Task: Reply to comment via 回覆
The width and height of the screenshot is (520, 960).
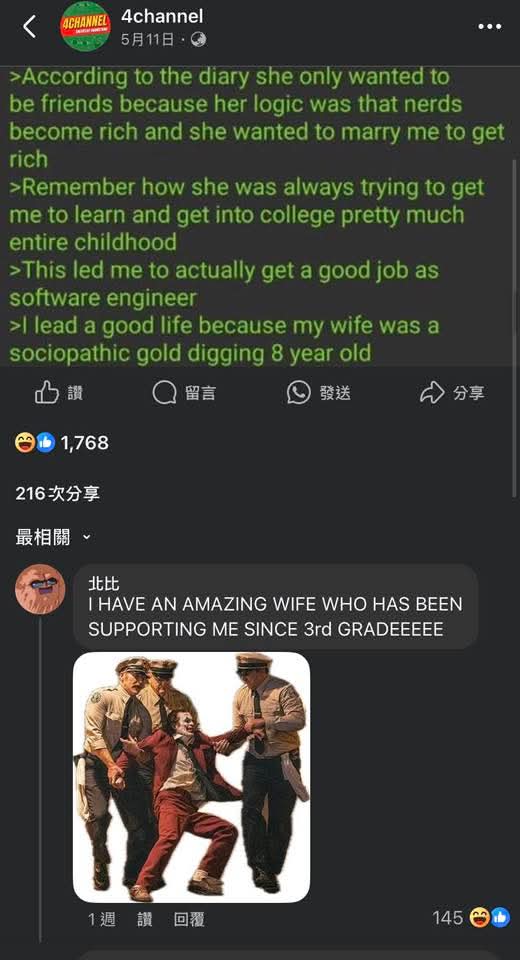Action: pos(189,919)
